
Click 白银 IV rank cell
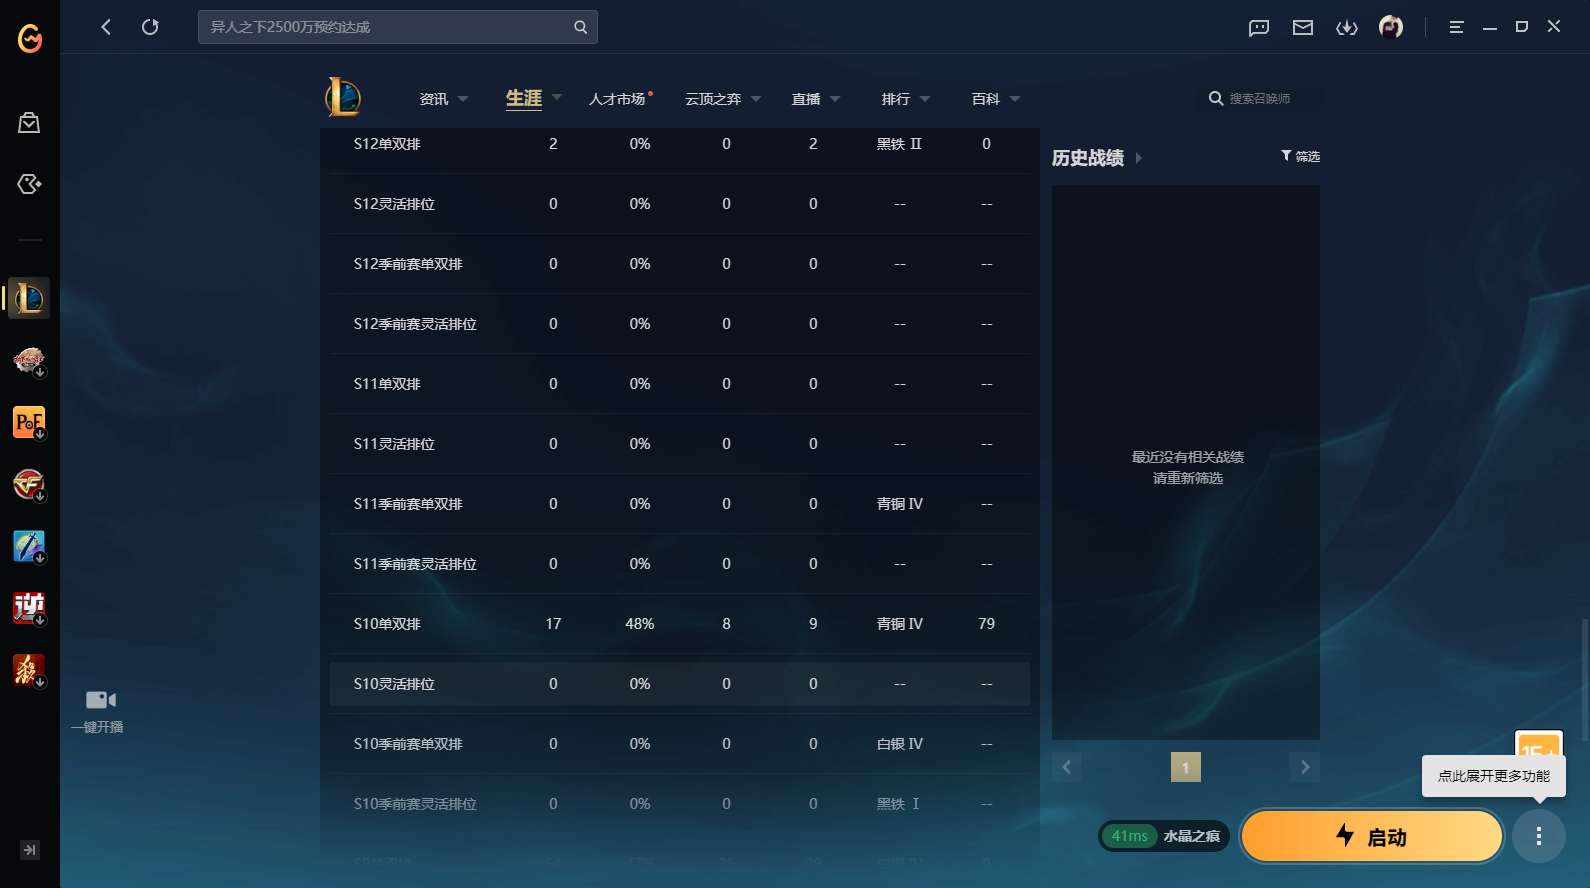[900, 744]
